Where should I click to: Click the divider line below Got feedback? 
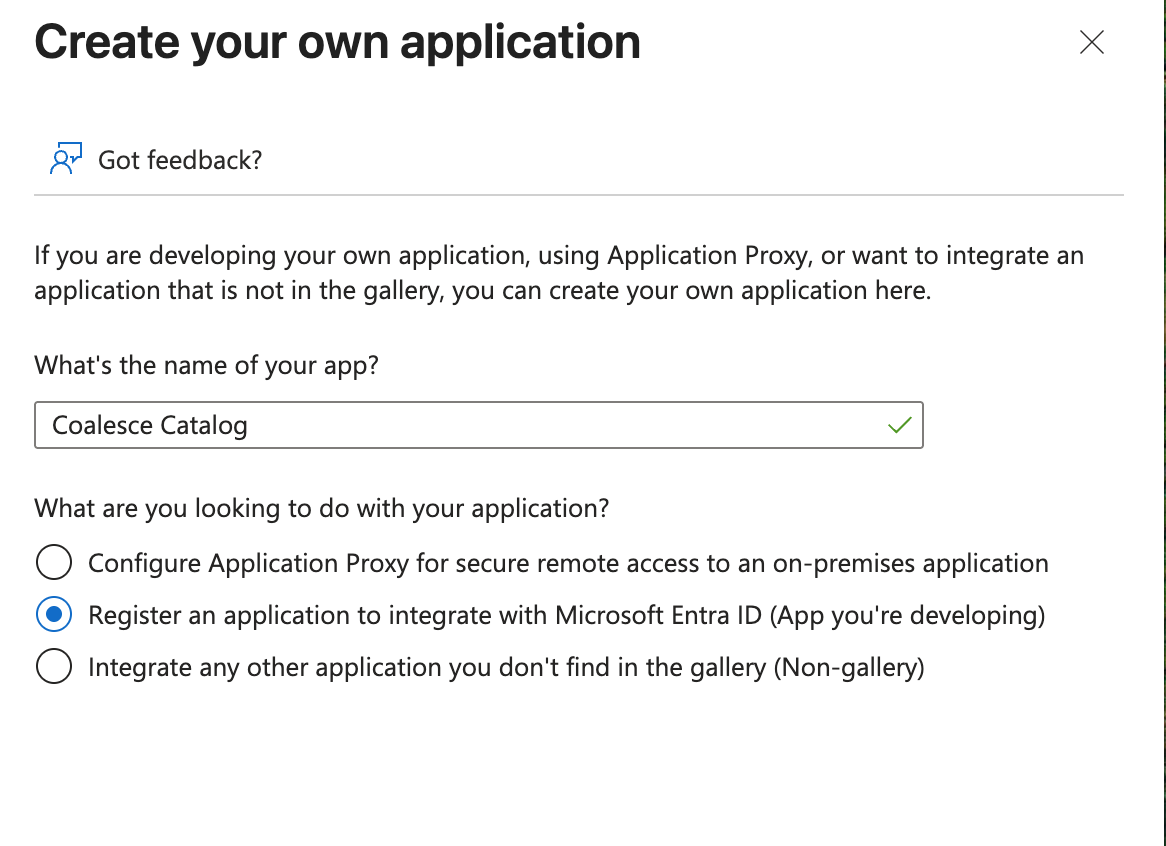coord(578,194)
